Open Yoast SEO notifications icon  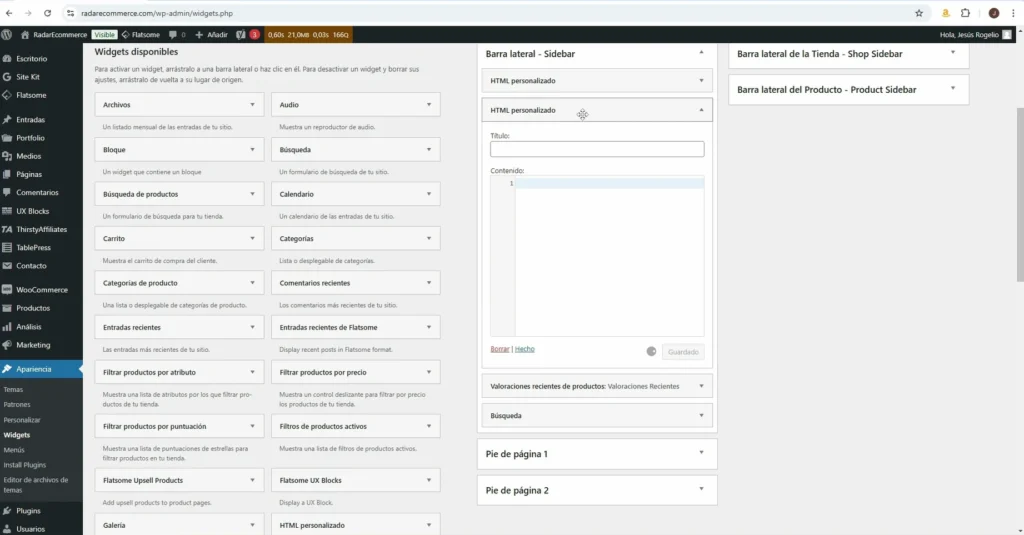tap(247, 35)
